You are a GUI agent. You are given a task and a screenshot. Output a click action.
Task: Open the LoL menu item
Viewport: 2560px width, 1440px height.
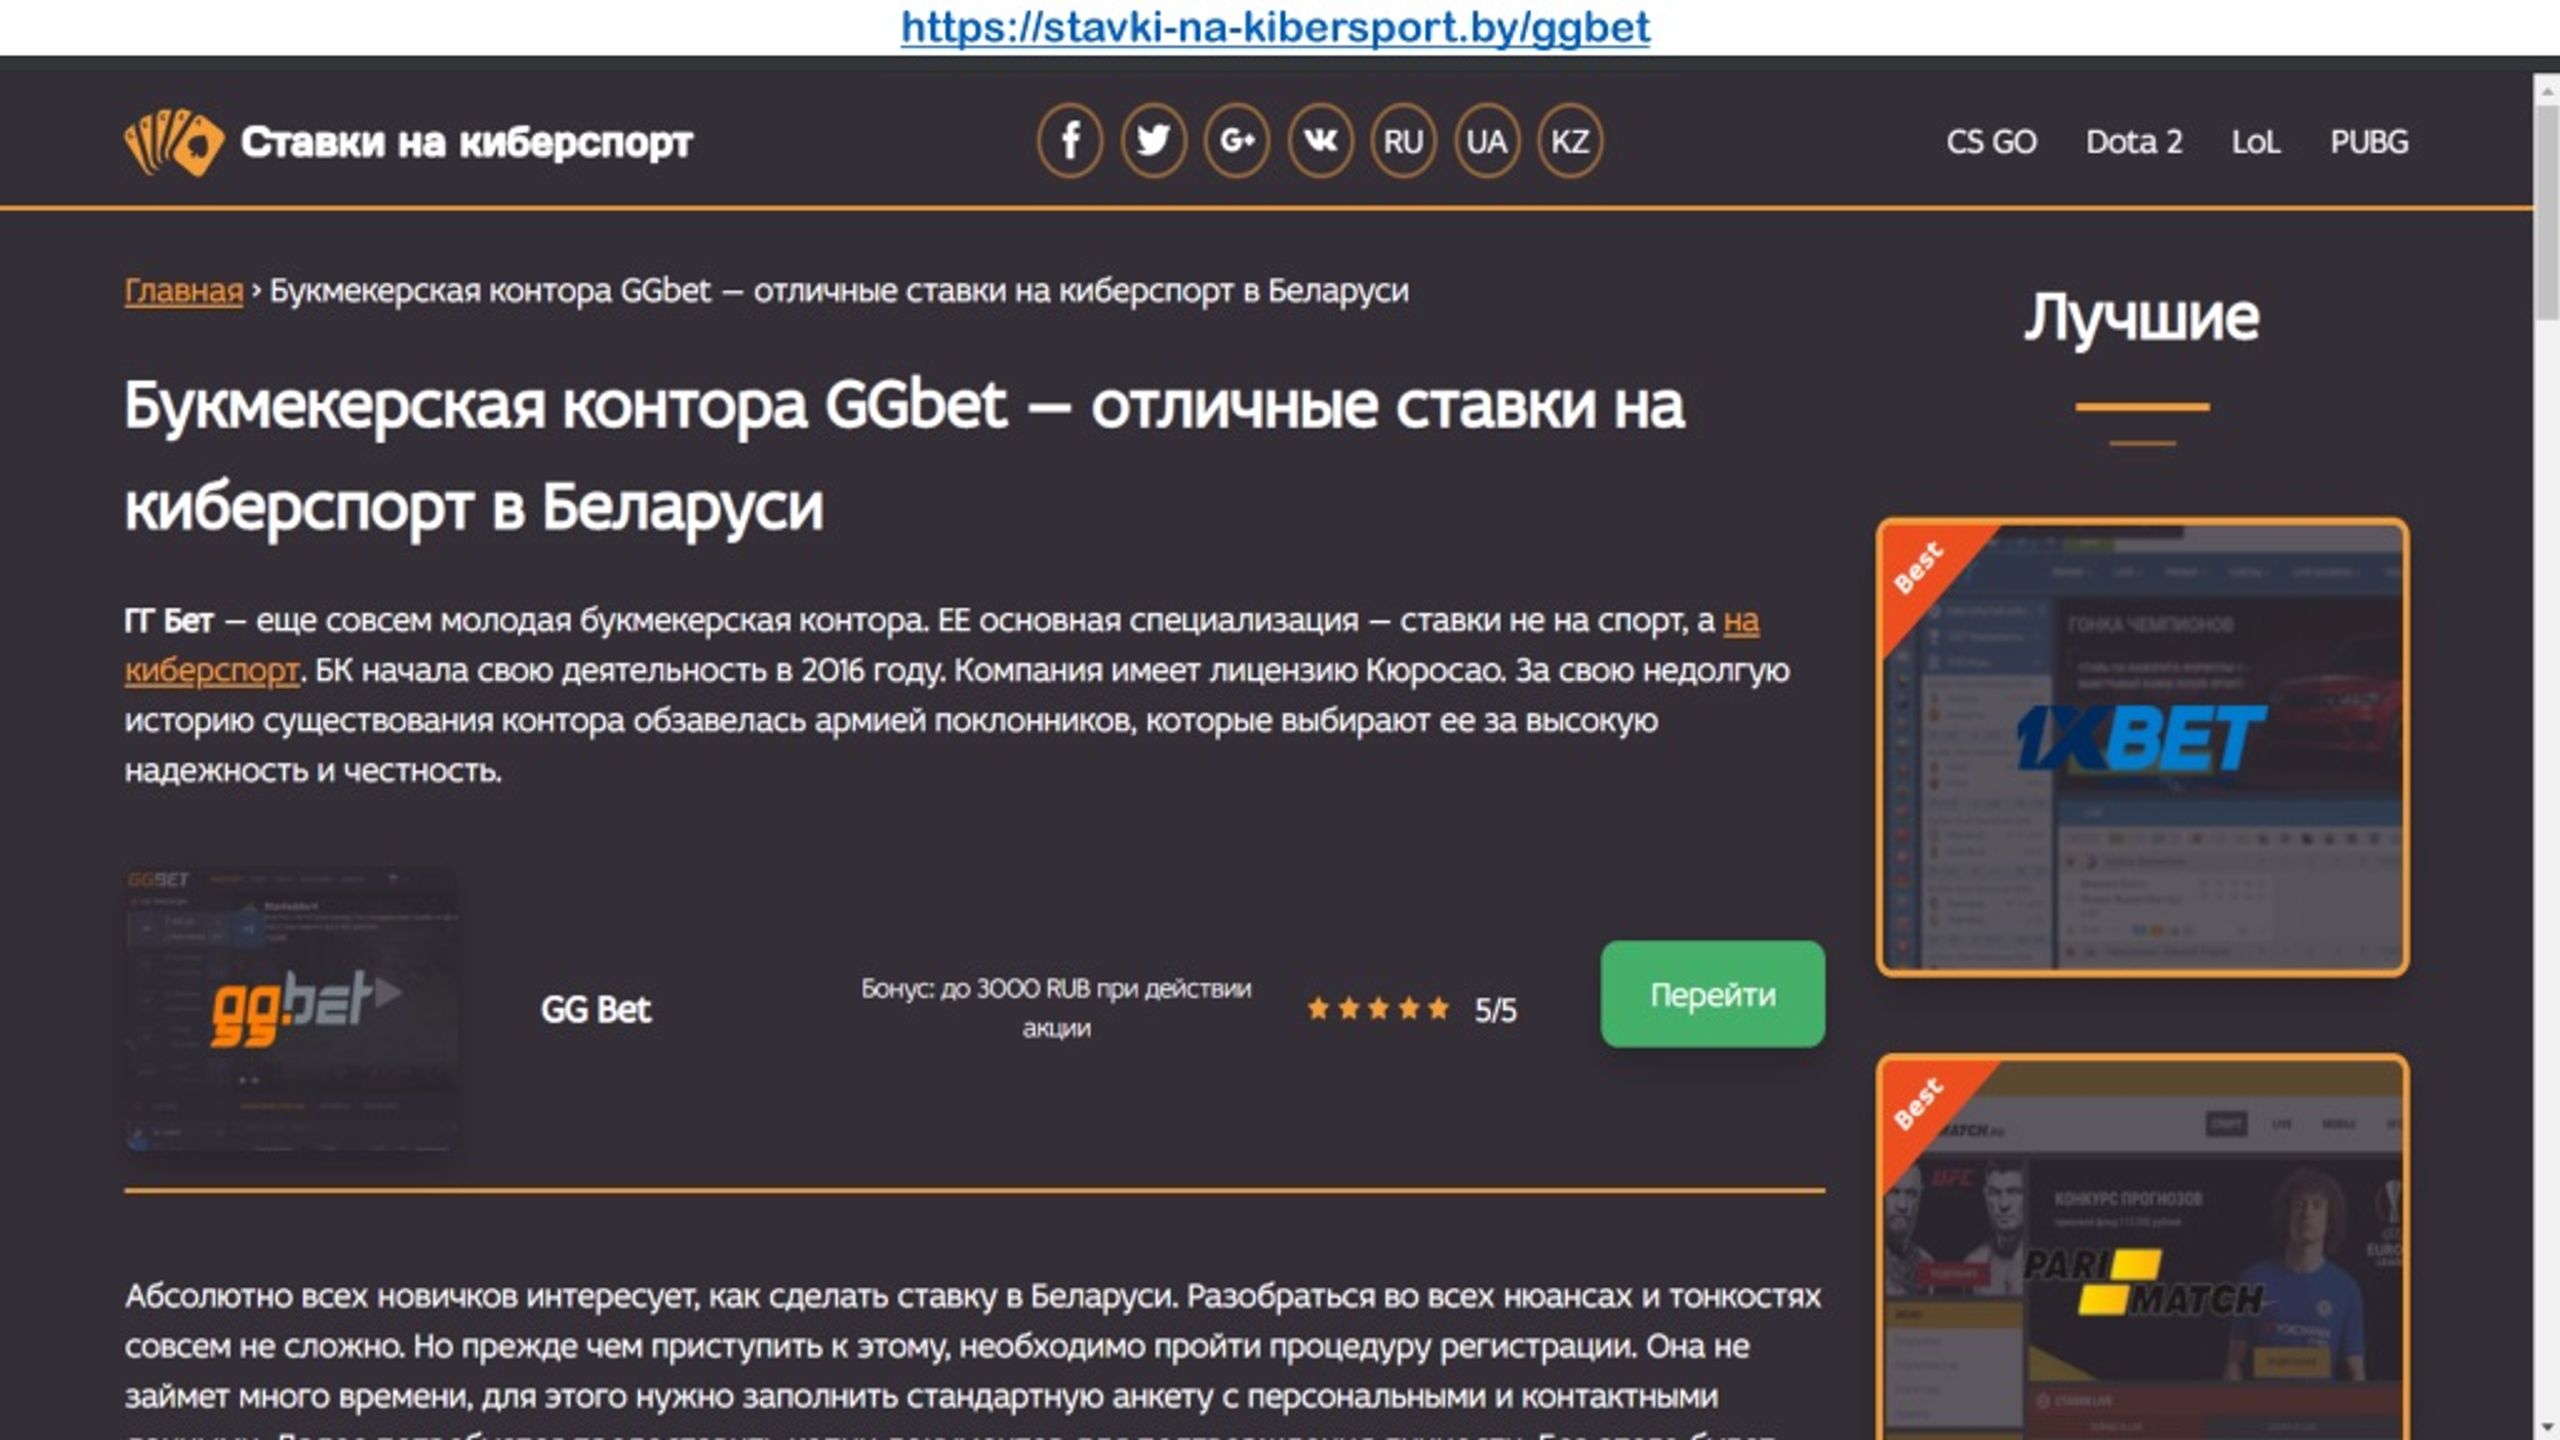2256,142
